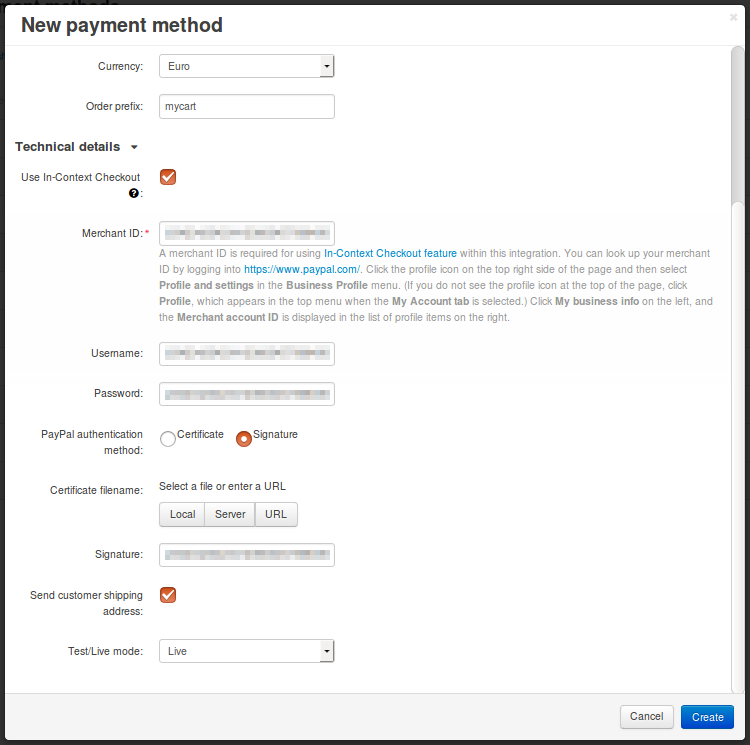750x745 pixels.
Task: Open the Test/Live mode dropdown
Action: tap(246, 651)
